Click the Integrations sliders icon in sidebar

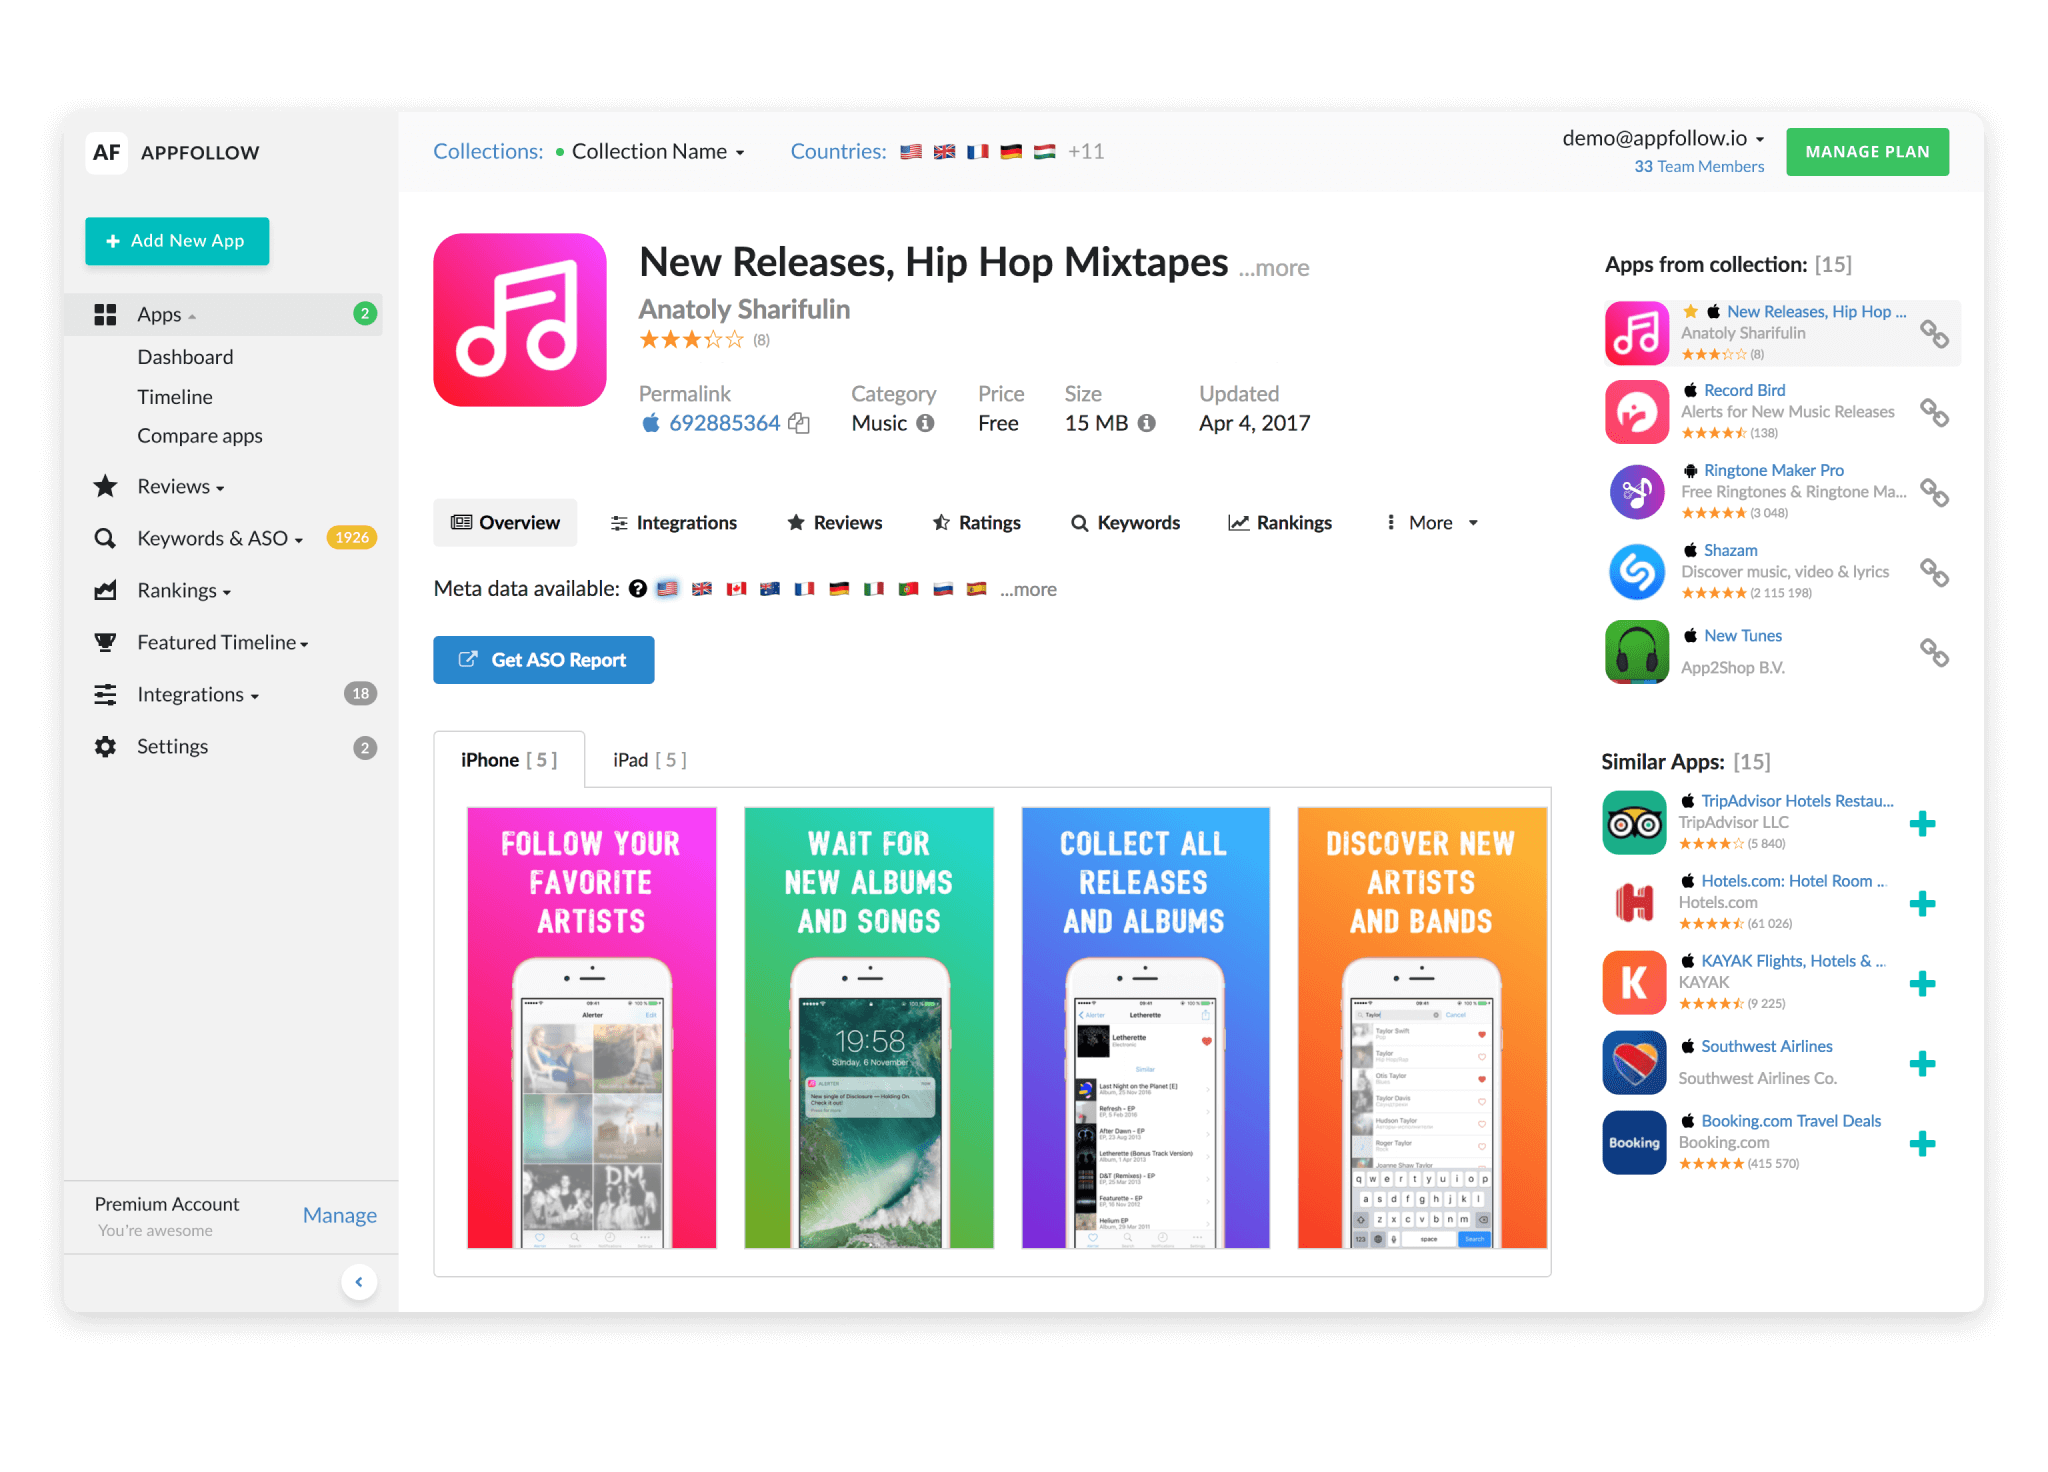point(105,694)
